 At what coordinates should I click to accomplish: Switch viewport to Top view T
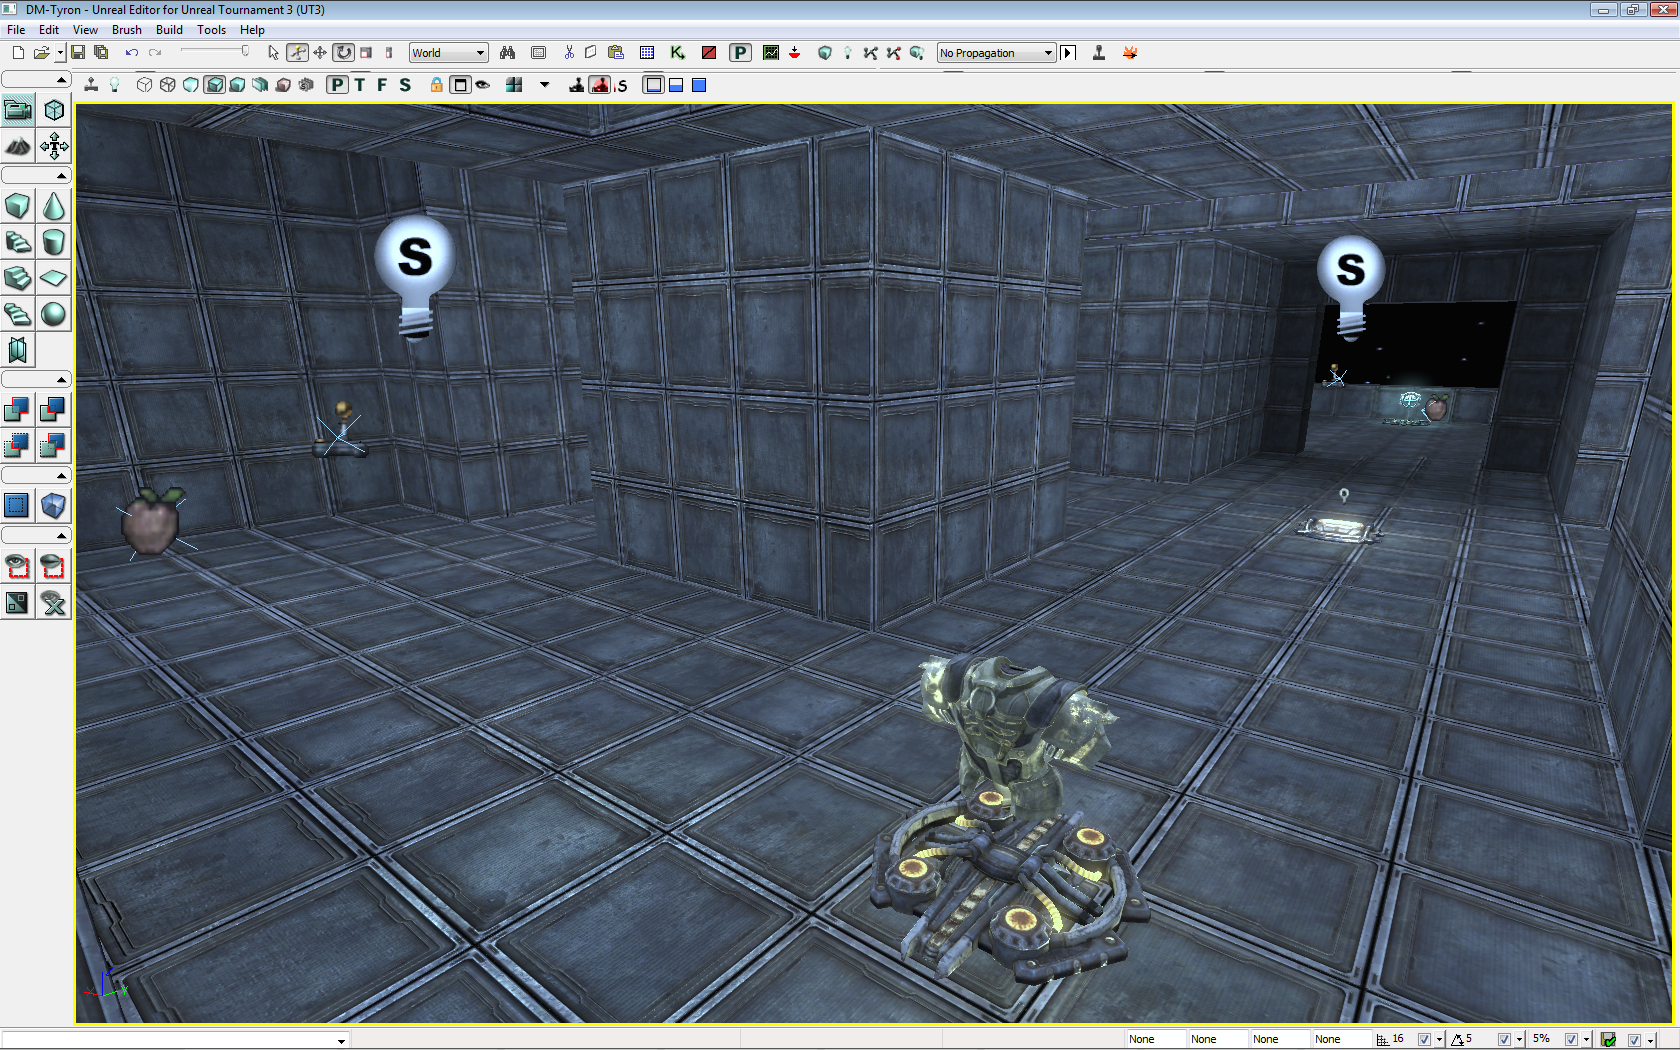tap(360, 85)
